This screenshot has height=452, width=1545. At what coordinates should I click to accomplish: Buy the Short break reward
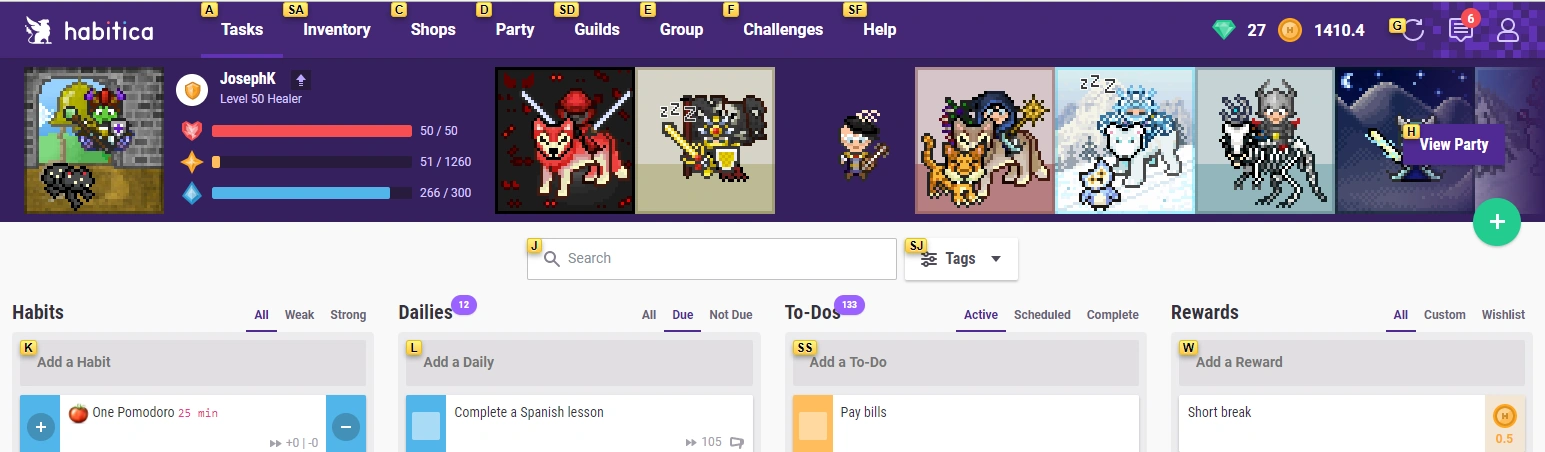click(1504, 424)
